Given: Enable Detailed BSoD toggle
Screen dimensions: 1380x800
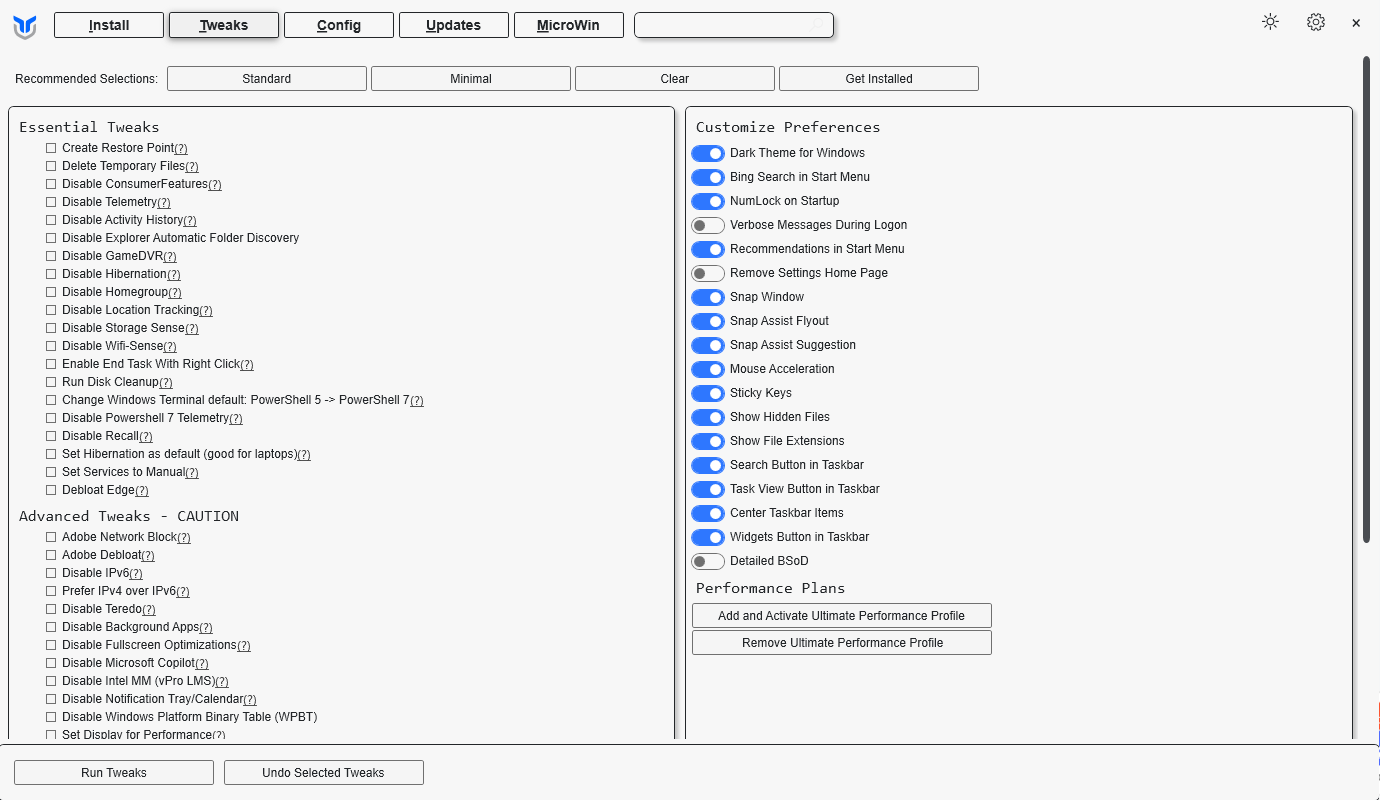Looking at the screenshot, I should pos(708,561).
